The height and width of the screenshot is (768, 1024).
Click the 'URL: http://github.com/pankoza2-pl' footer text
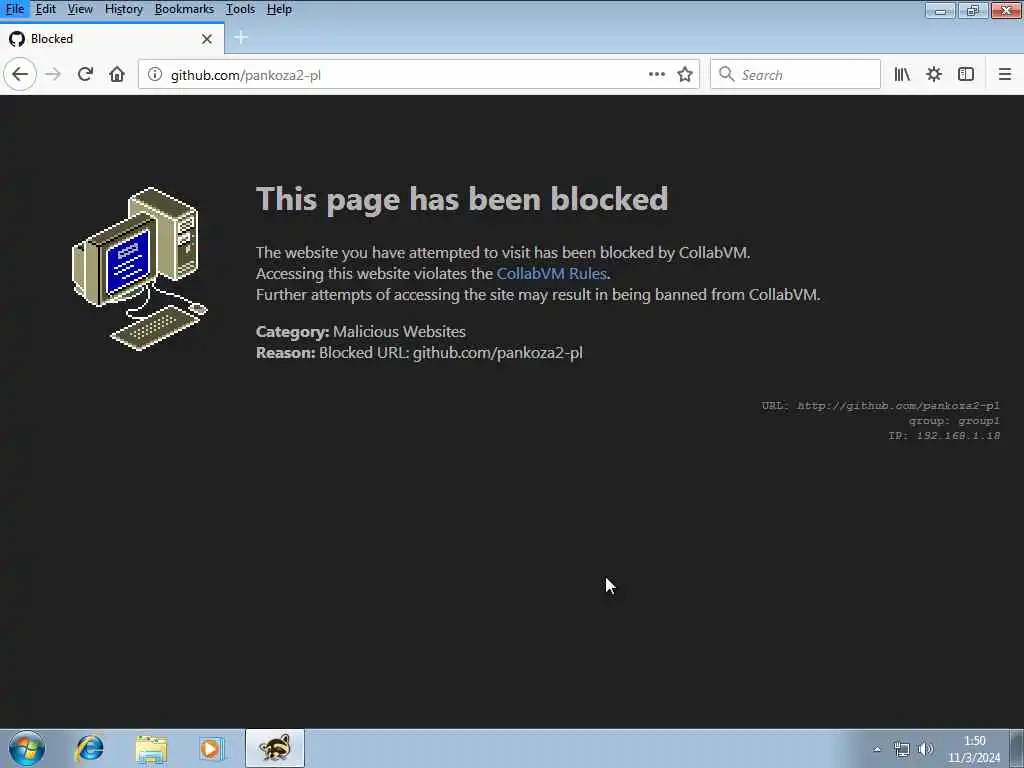[880, 406]
